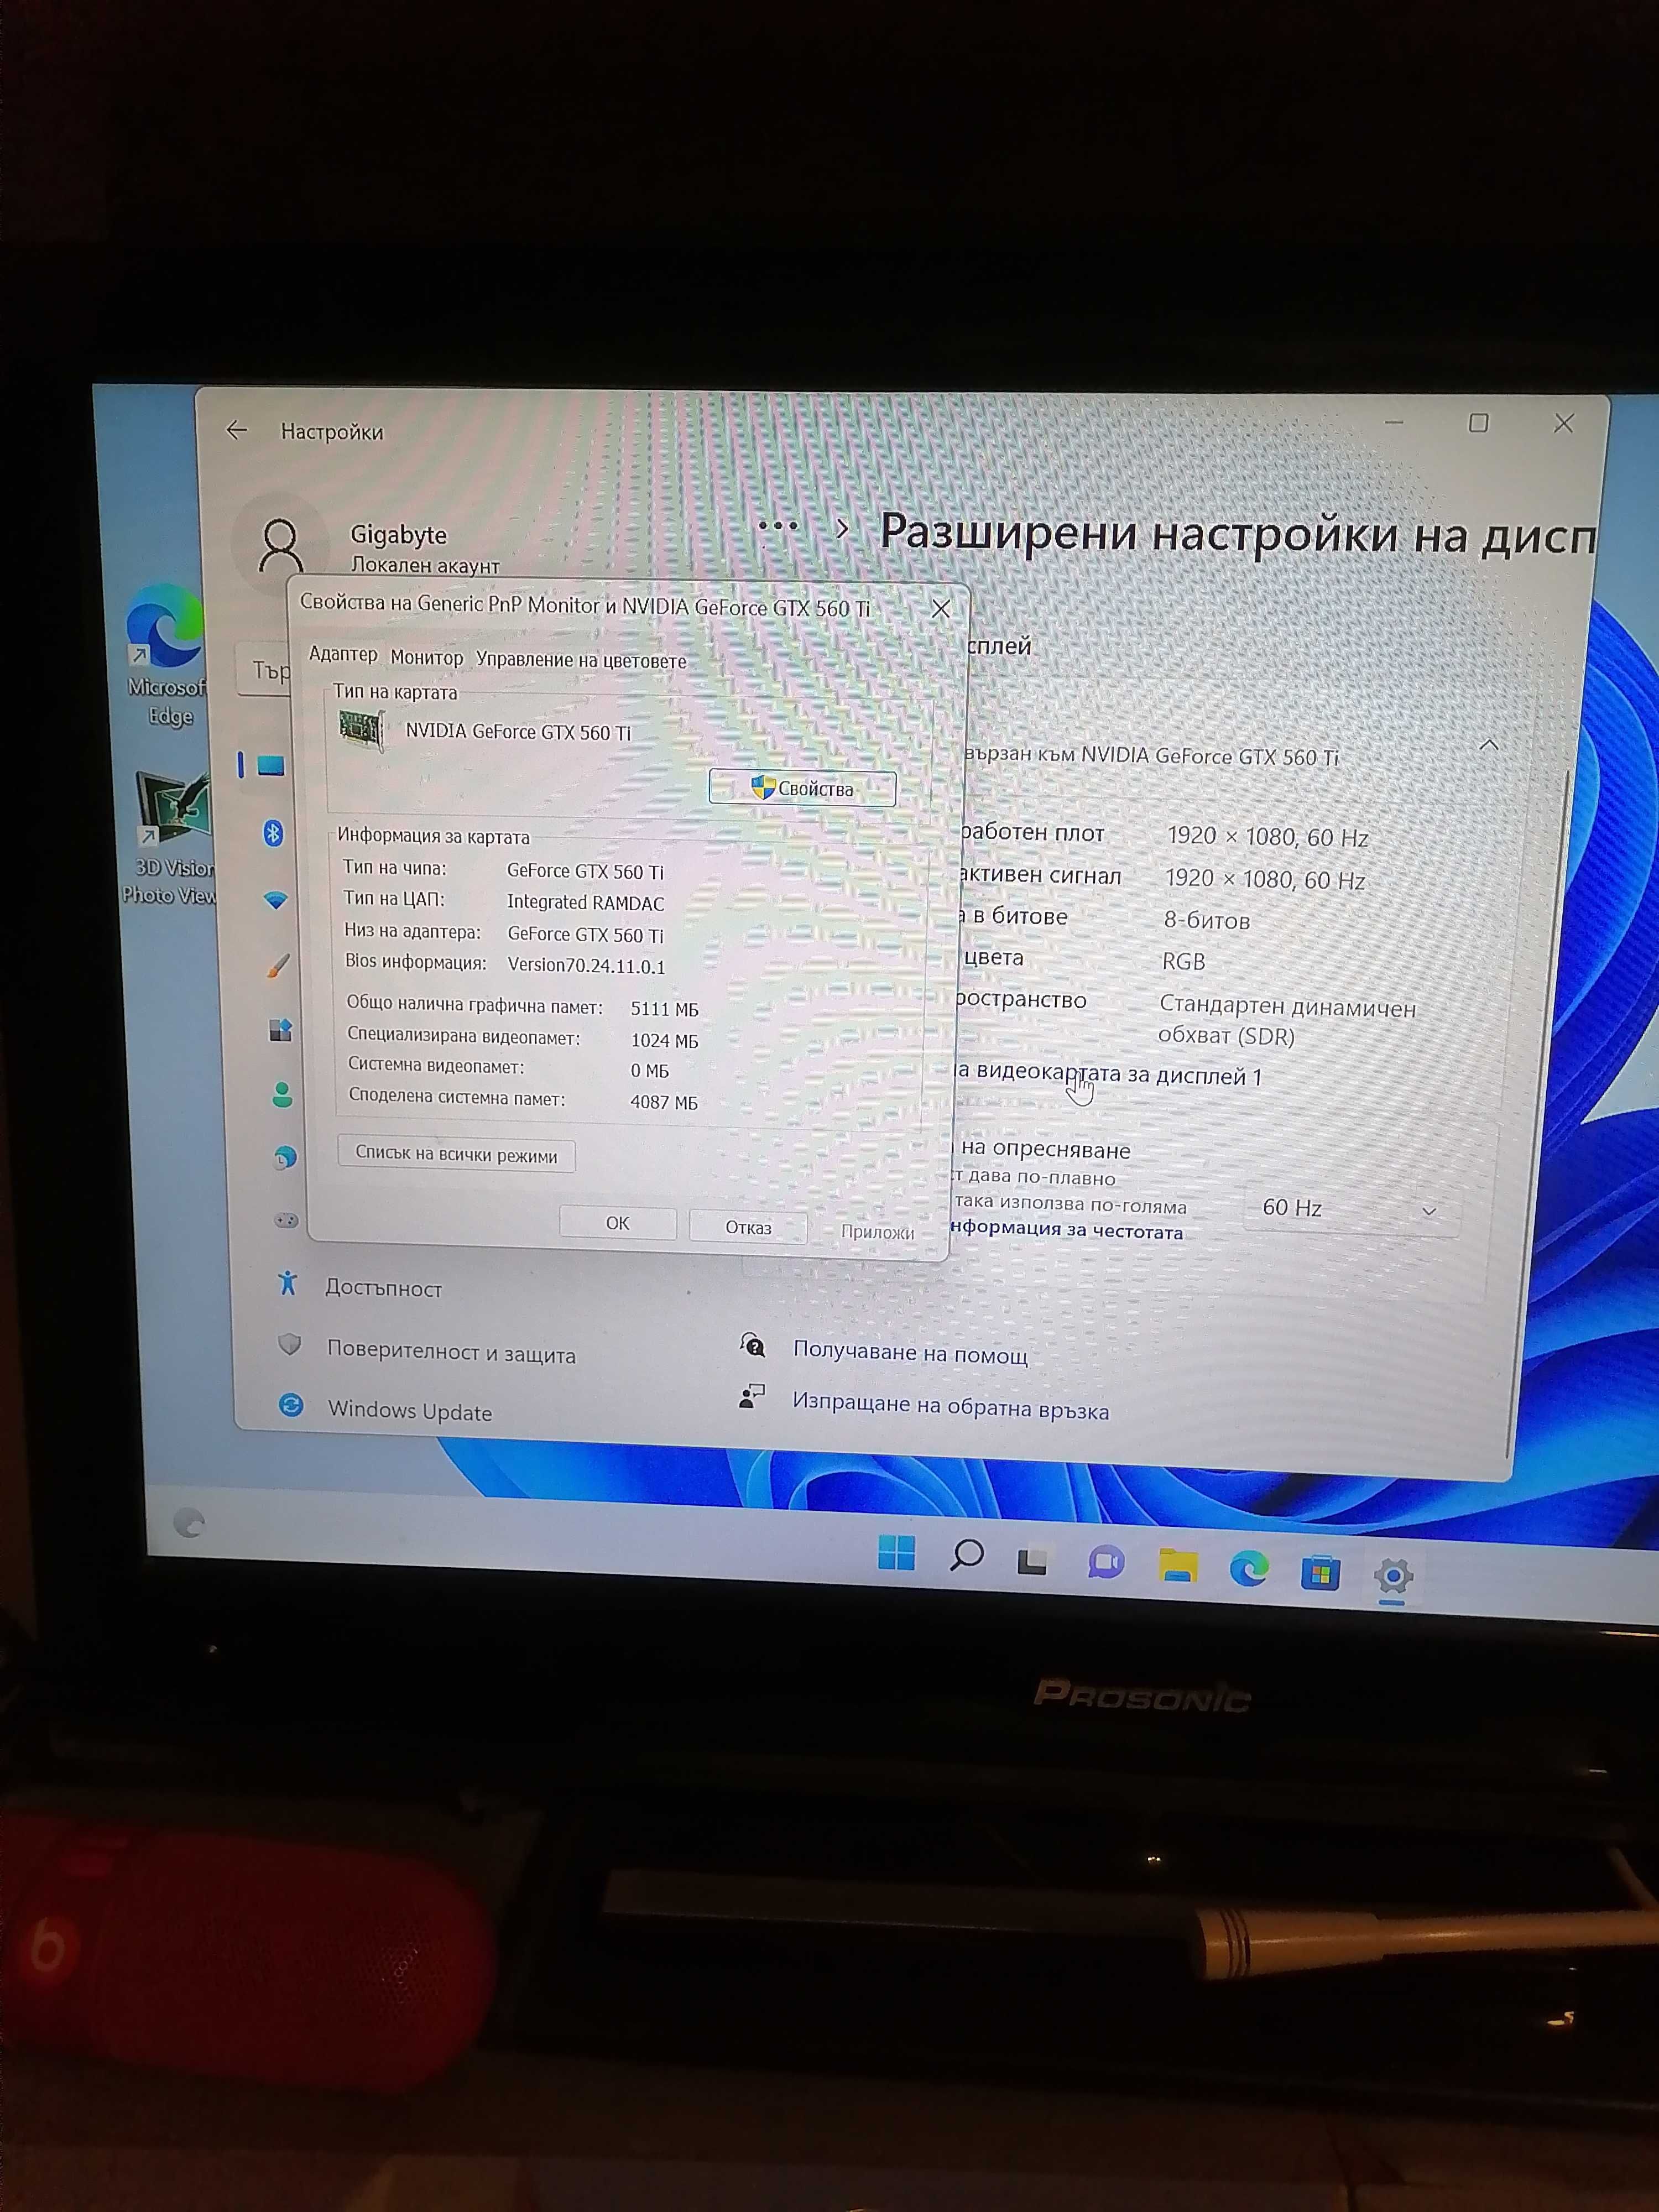This screenshot has height=2212, width=1659.
Task: Select the Personalization brush icon in sidebar
Action: [x=278, y=965]
